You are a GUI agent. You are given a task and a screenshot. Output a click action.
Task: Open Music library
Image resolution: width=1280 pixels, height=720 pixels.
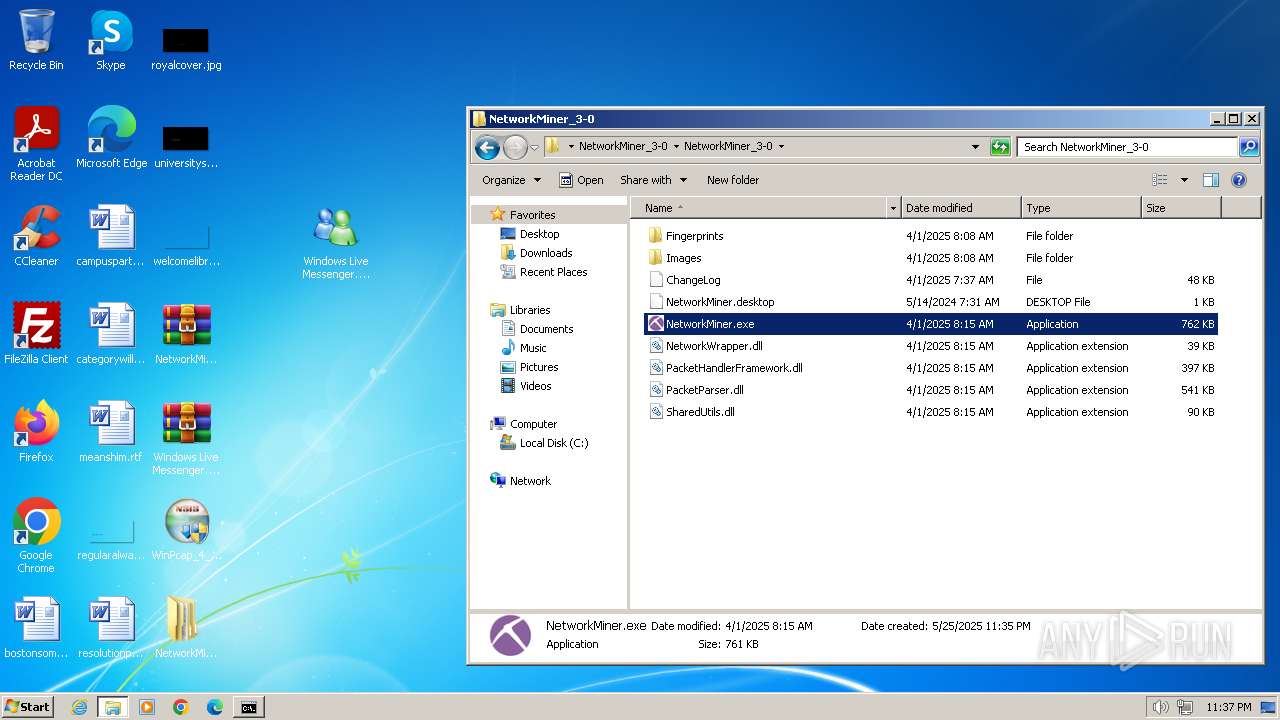[533, 348]
